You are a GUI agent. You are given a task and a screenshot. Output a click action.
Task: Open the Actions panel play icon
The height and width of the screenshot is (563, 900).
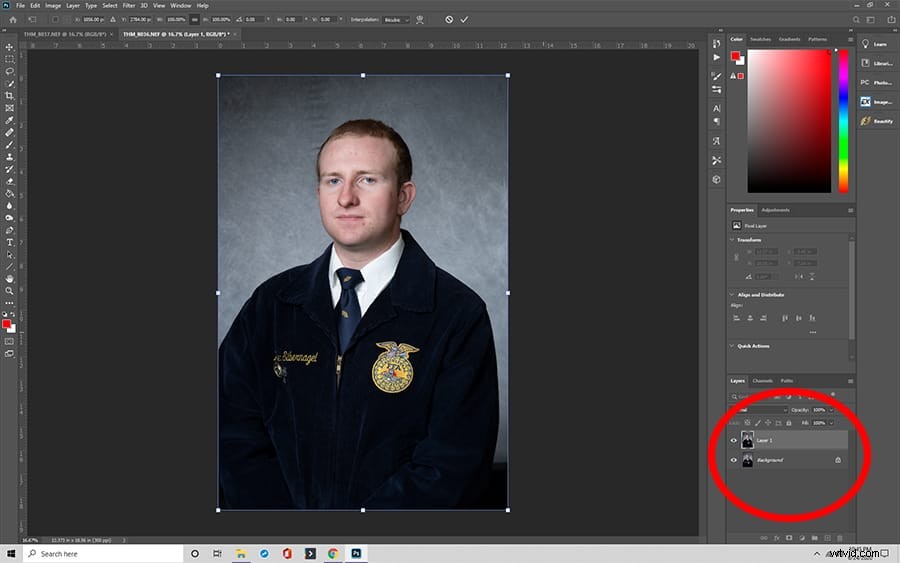(x=716, y=57)
